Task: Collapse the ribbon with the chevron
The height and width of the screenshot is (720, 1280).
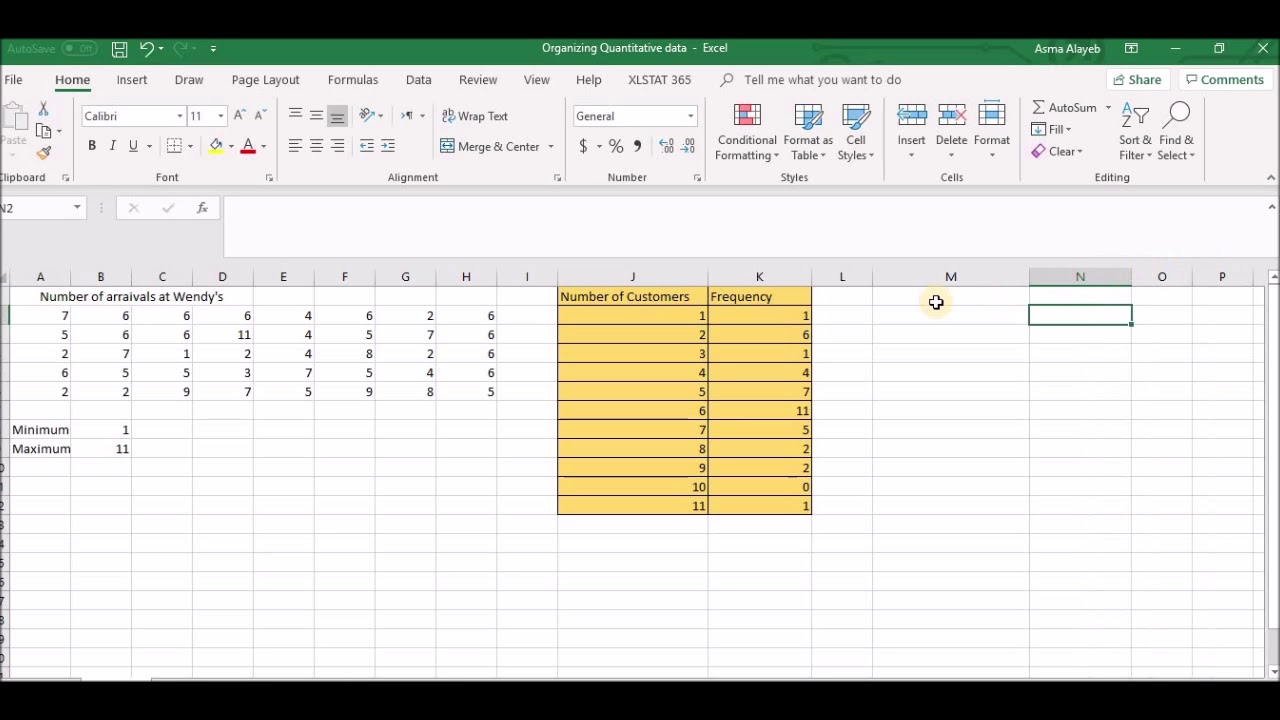Action: point(1271,178)
